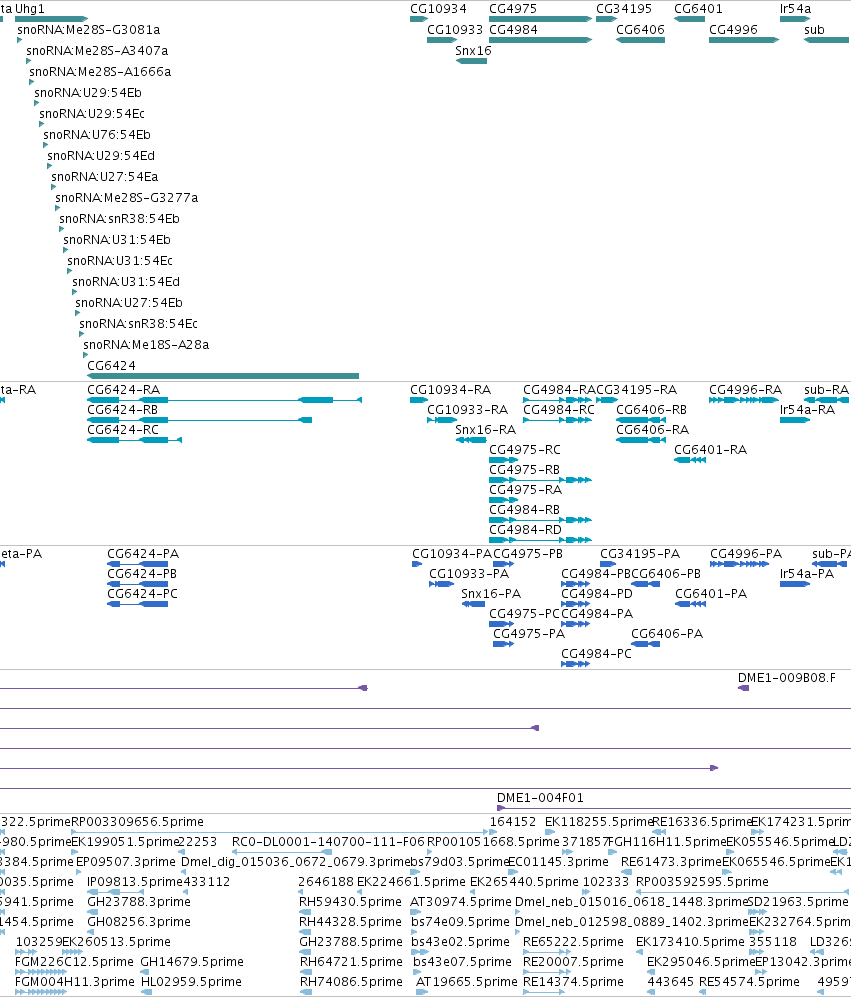Click snoRNA:U31:54Eb label

(x=117, y=240)
